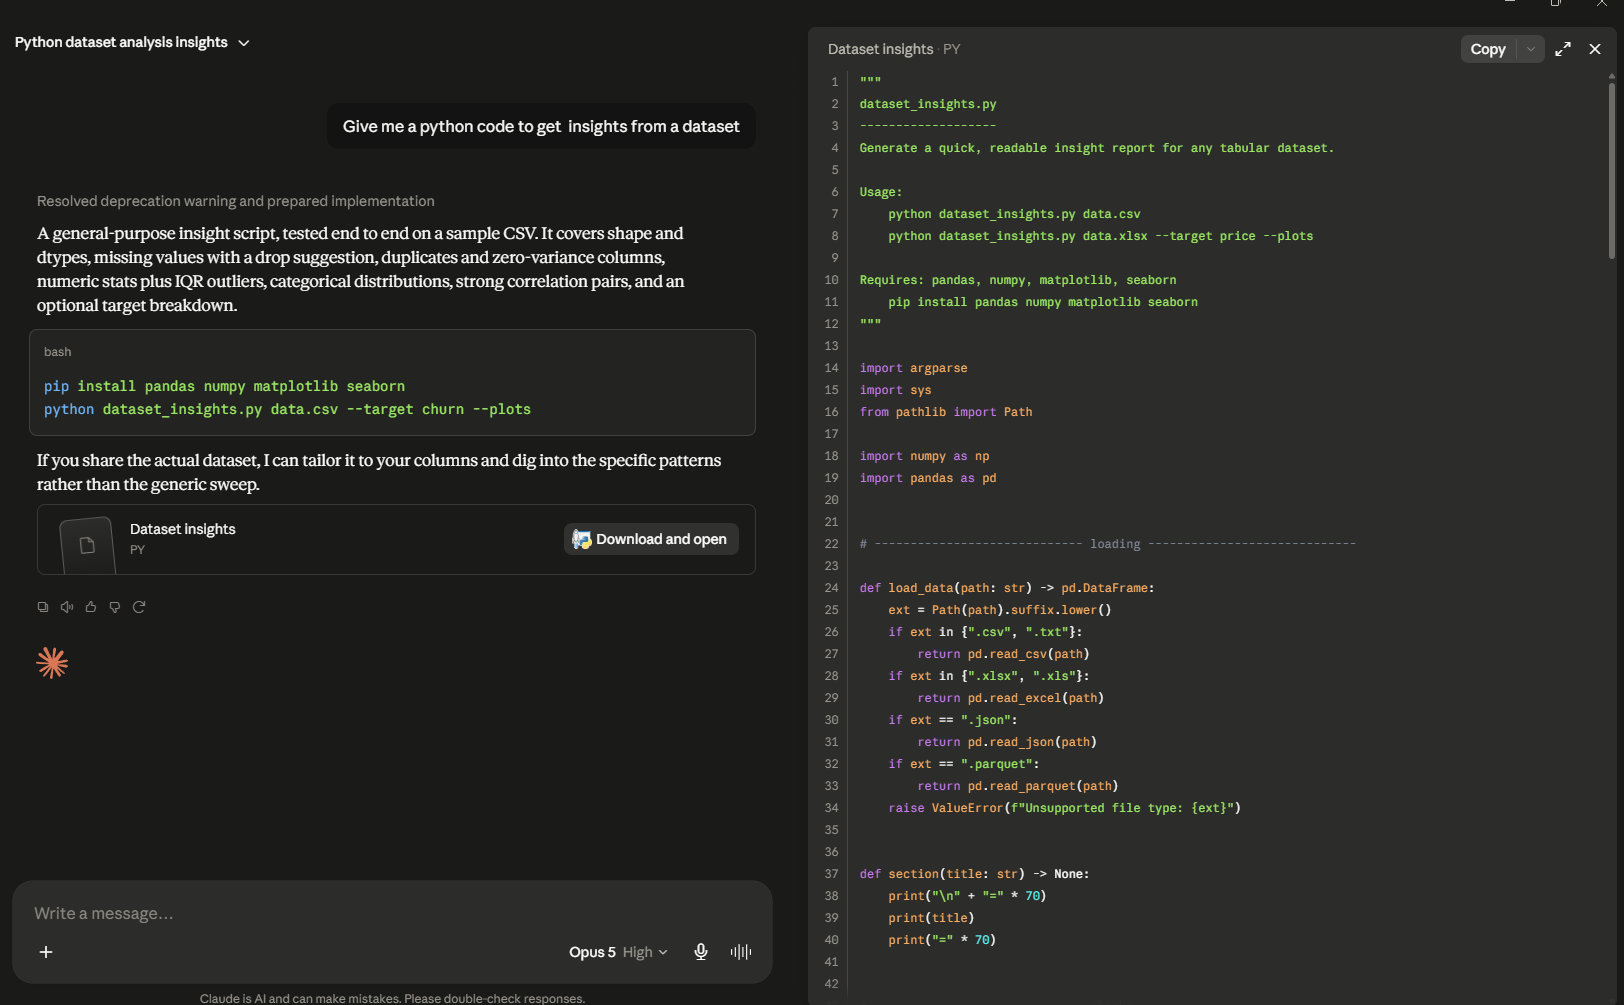Copy the response using the copy icon
Screen dimensions: 1624x1005
point(43,607)
